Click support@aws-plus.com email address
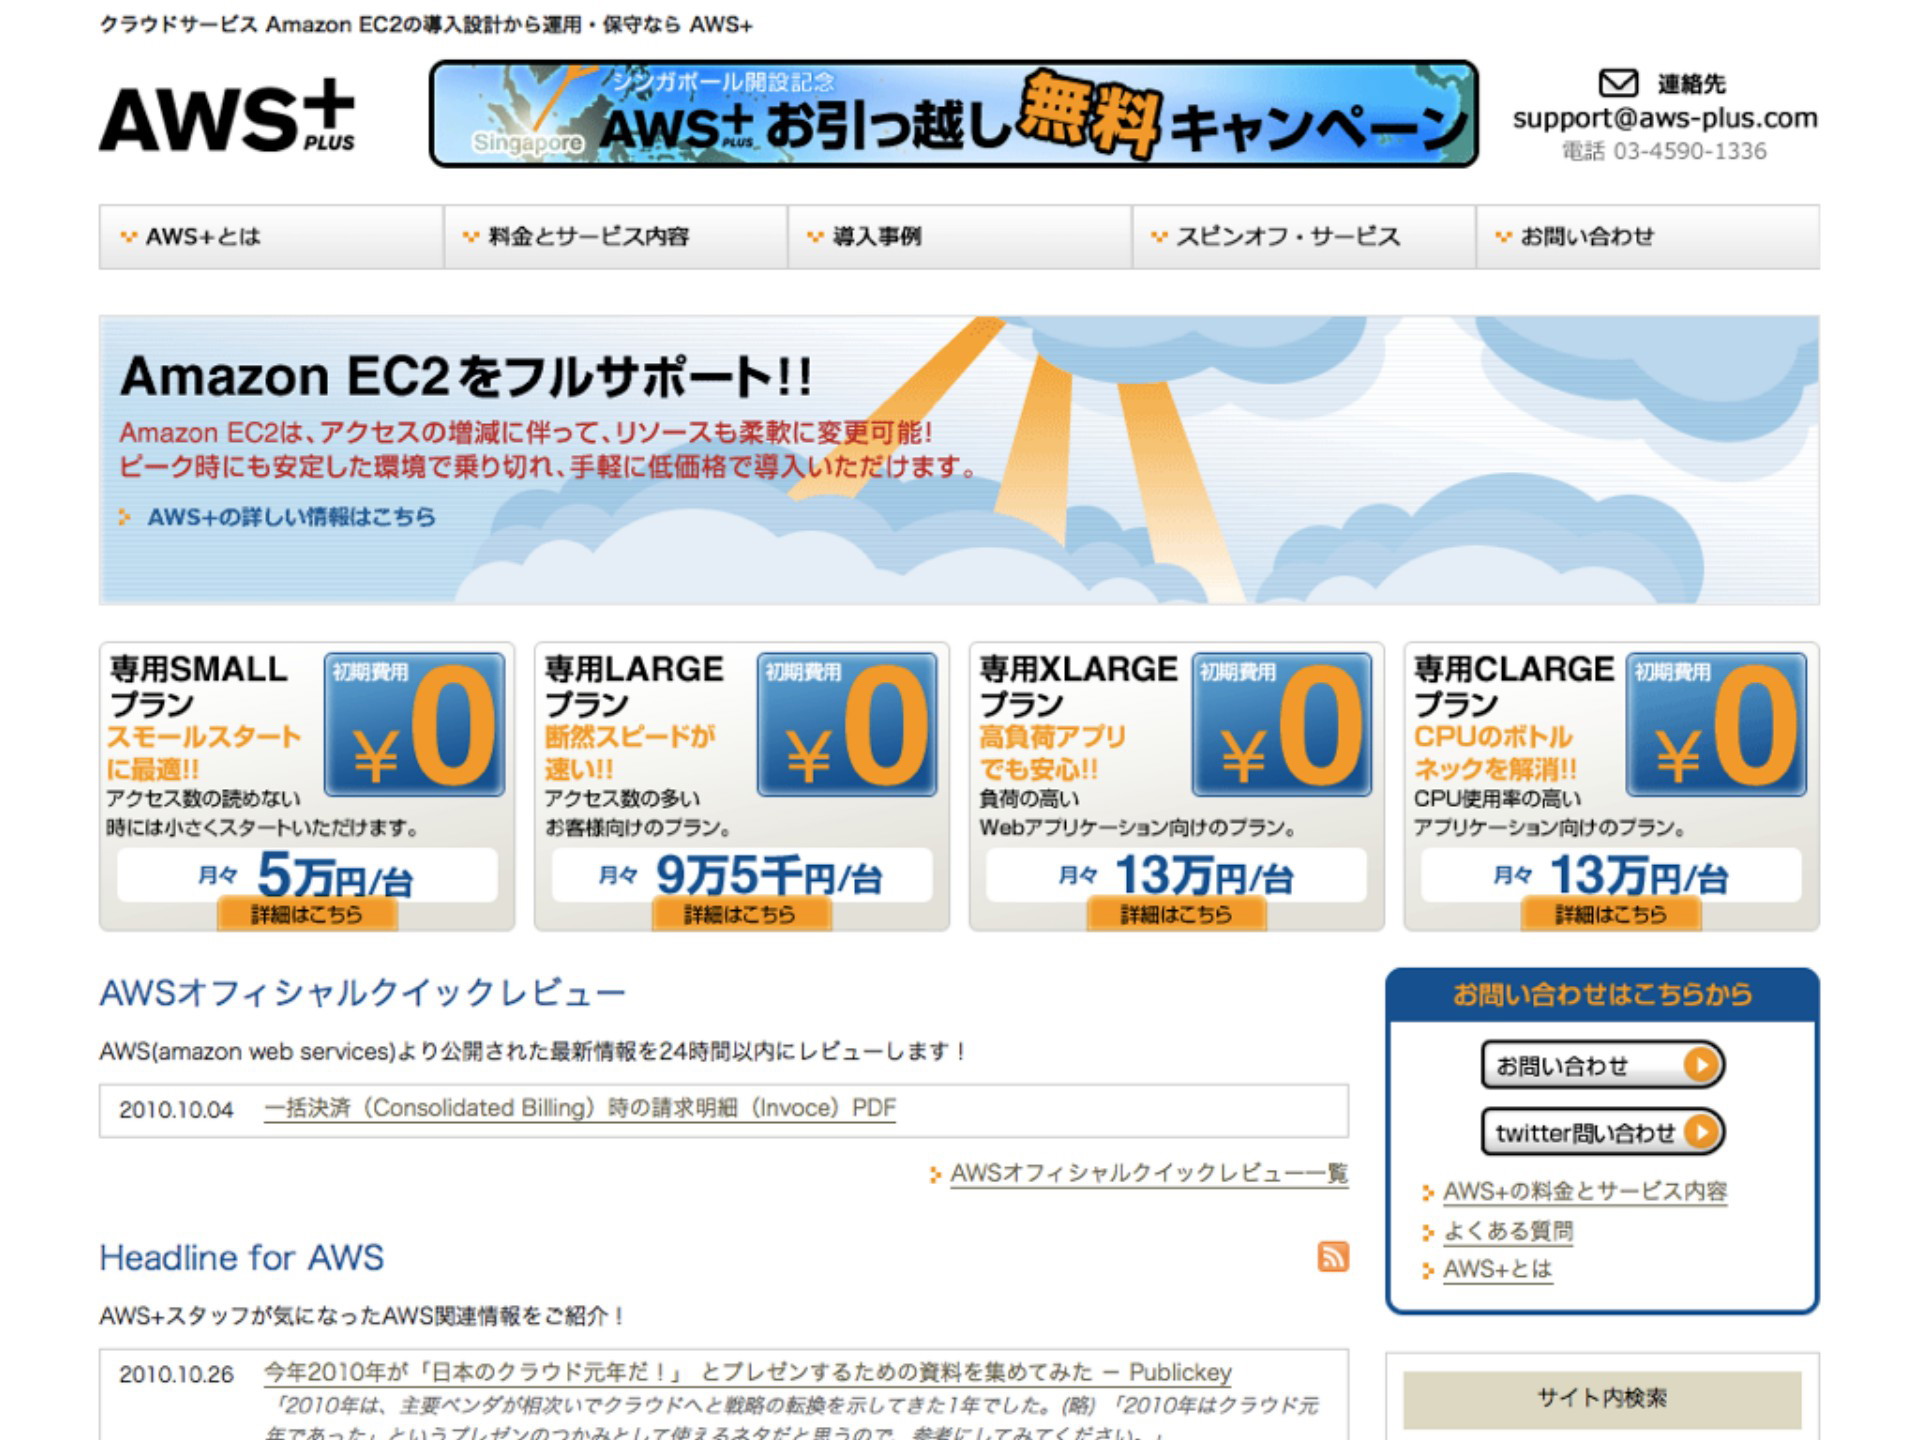Image resolution: width=1920 pixels, height=1440 pixels. click(1665, 118)
